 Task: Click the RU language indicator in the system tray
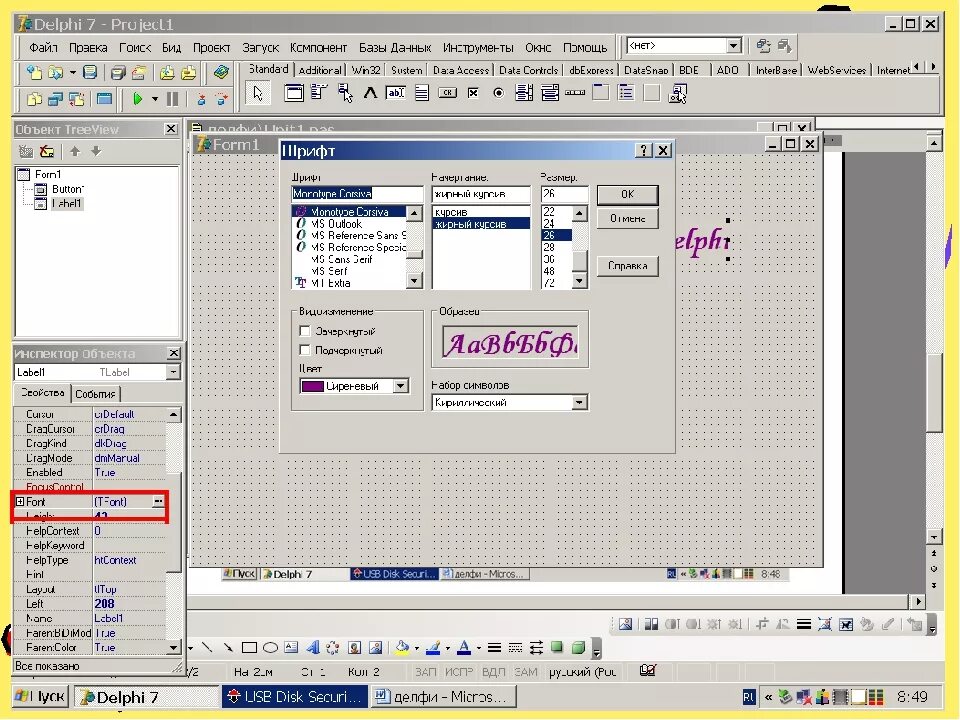(x=749, y=697)
